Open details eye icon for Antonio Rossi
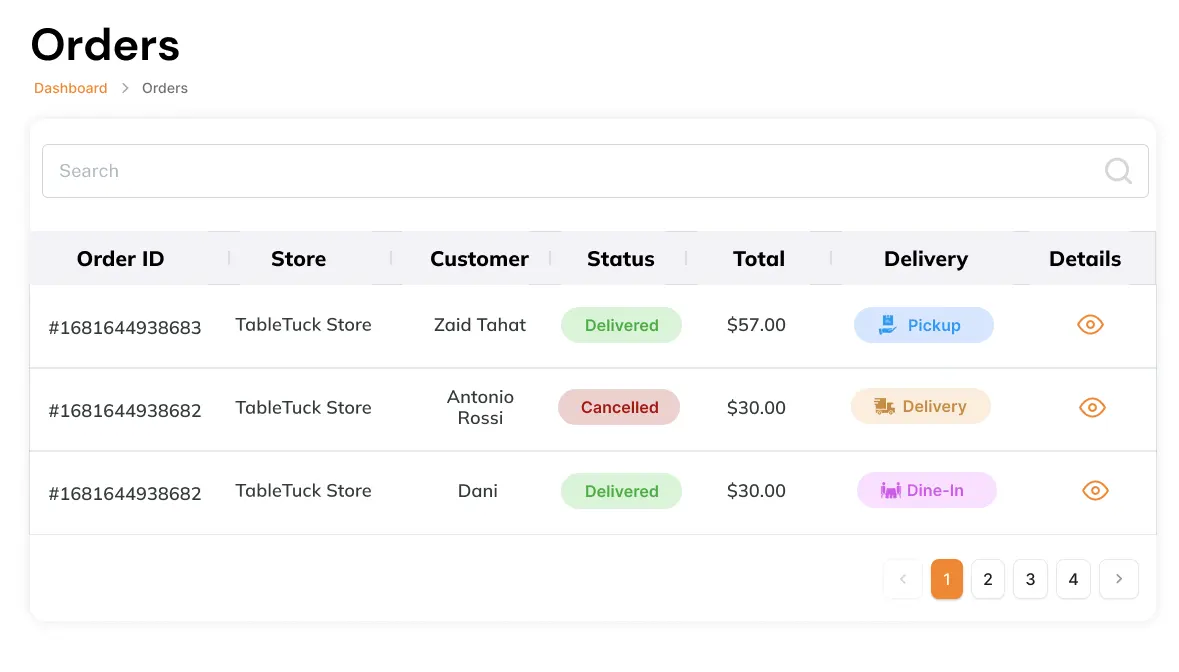 1092,407
